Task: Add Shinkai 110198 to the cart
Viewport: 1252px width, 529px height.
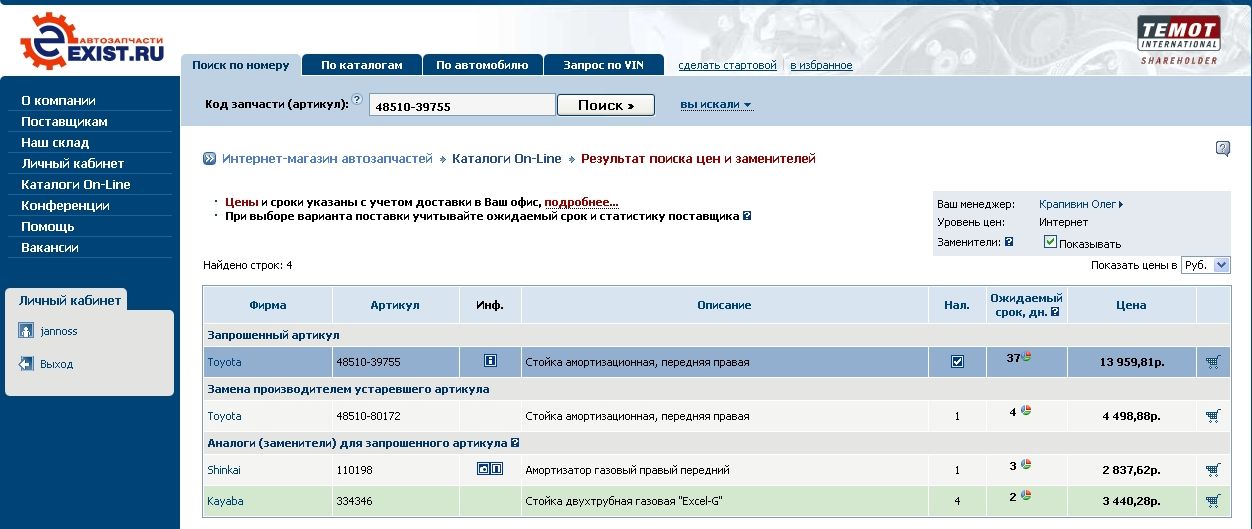Action: (x=1213, y=470)
